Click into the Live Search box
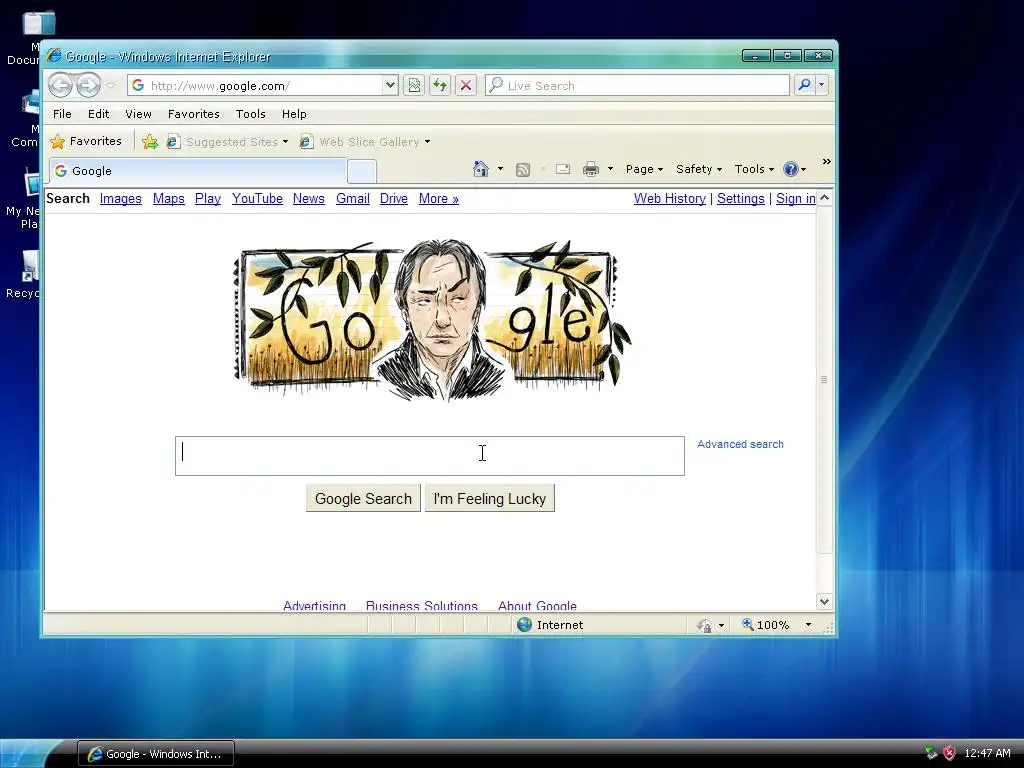1024x768 pixels. (637, 85)
